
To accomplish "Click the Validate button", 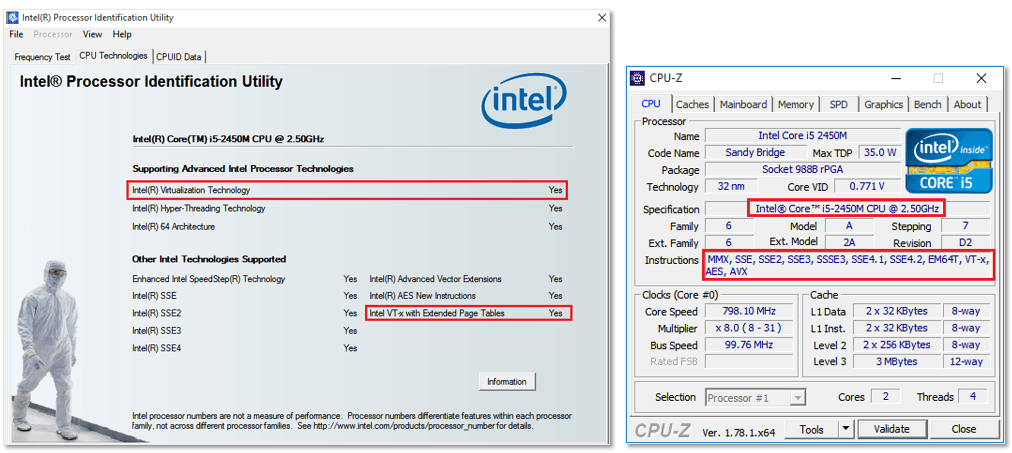I will click(x=892, y=429).
